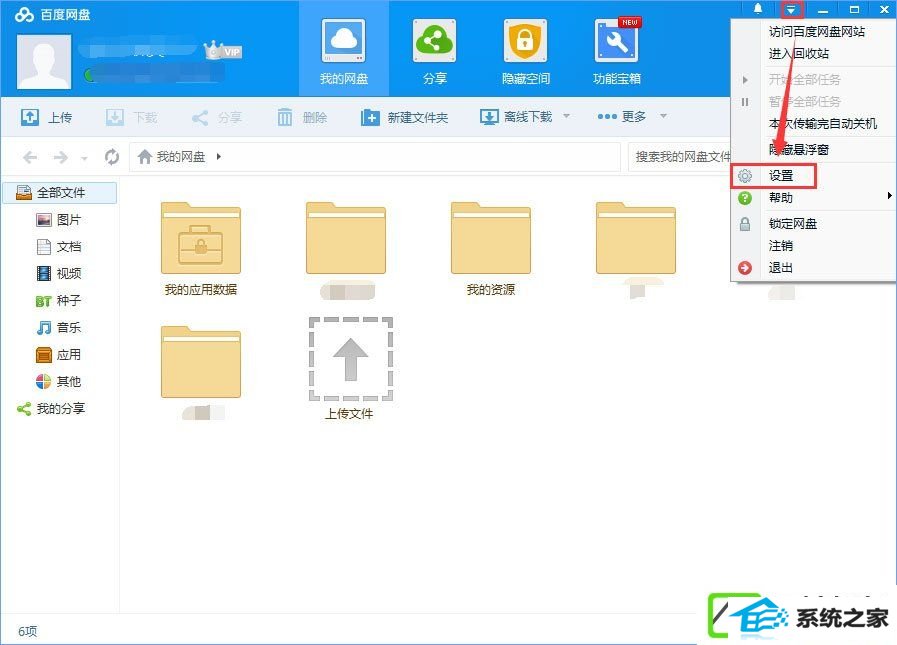Click the home icon in path bar

145,156
